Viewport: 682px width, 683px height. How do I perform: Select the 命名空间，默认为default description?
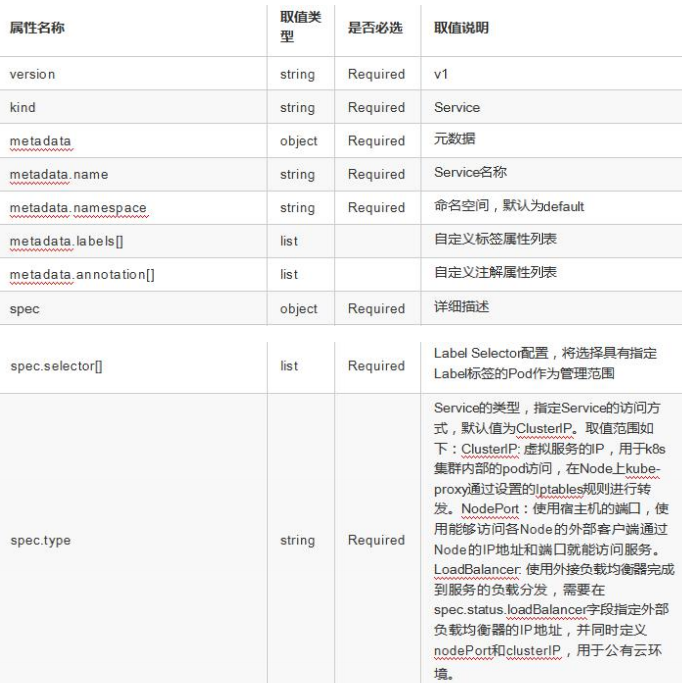(x=501, y=207)
